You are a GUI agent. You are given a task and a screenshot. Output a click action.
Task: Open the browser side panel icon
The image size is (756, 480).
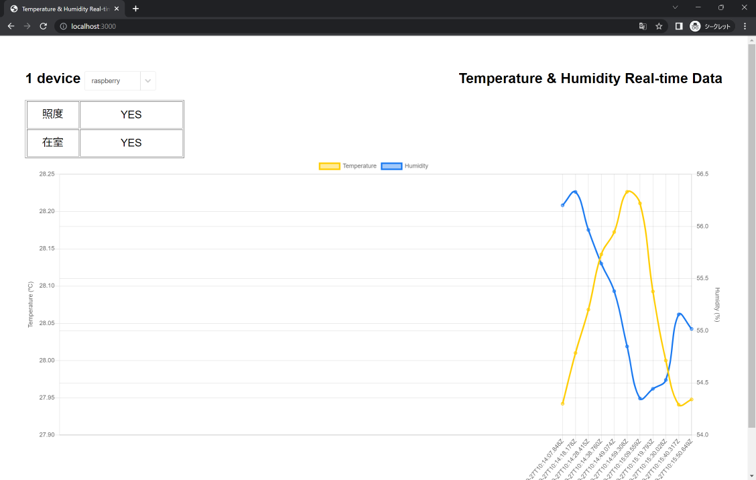pyautogui.click(x=679, y=27)
